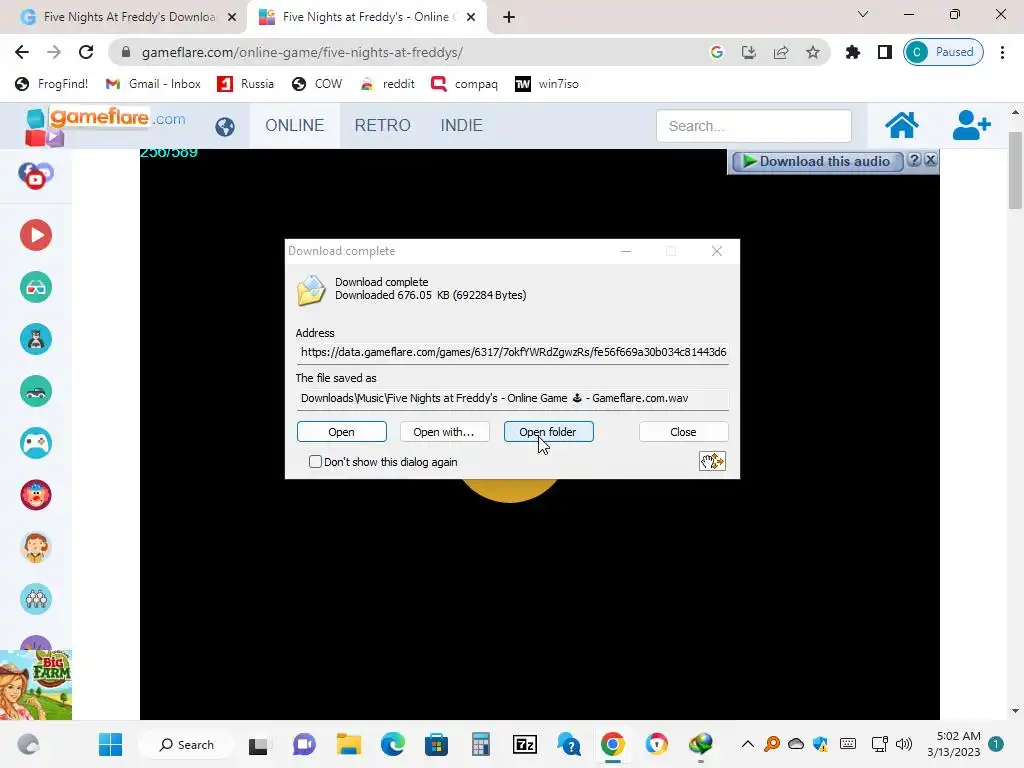This screenshot has width=1024, height=768.
Task: Click the robot character sidebar icon
Action: (x=36, y=339)
